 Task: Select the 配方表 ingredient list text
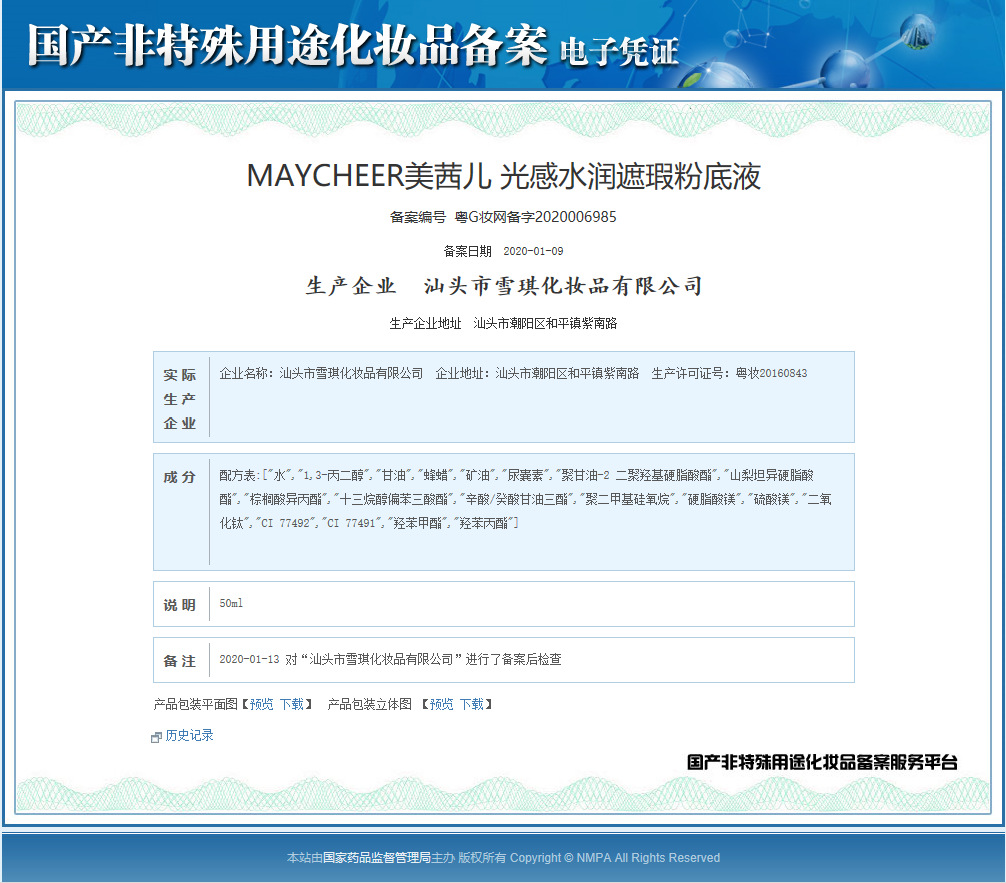click(525, 499)
